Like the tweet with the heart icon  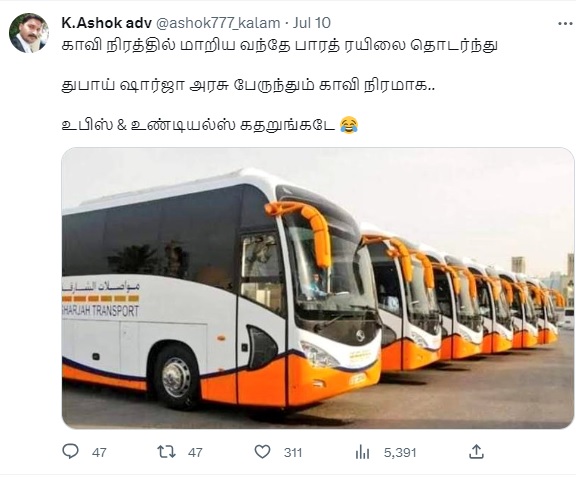tap(262, 452)
